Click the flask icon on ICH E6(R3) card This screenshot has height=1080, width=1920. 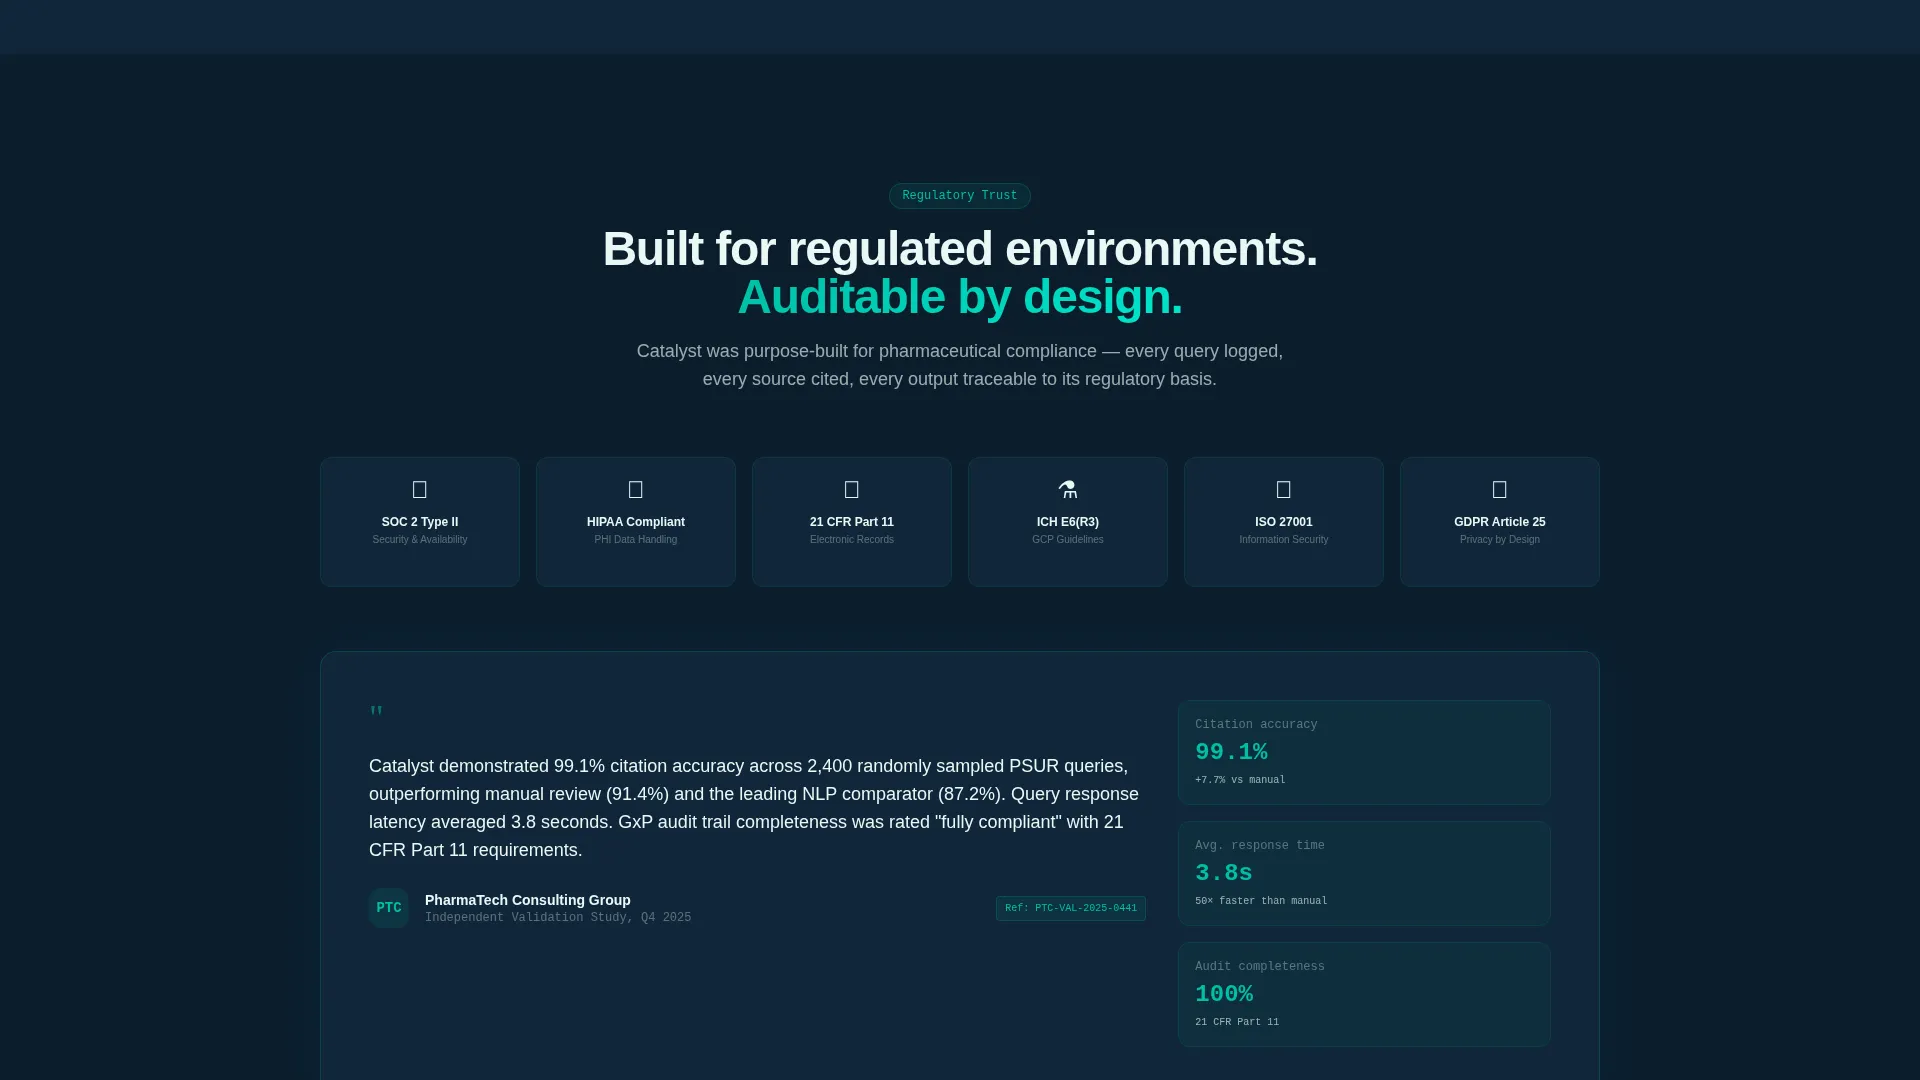click(1068, 490)
